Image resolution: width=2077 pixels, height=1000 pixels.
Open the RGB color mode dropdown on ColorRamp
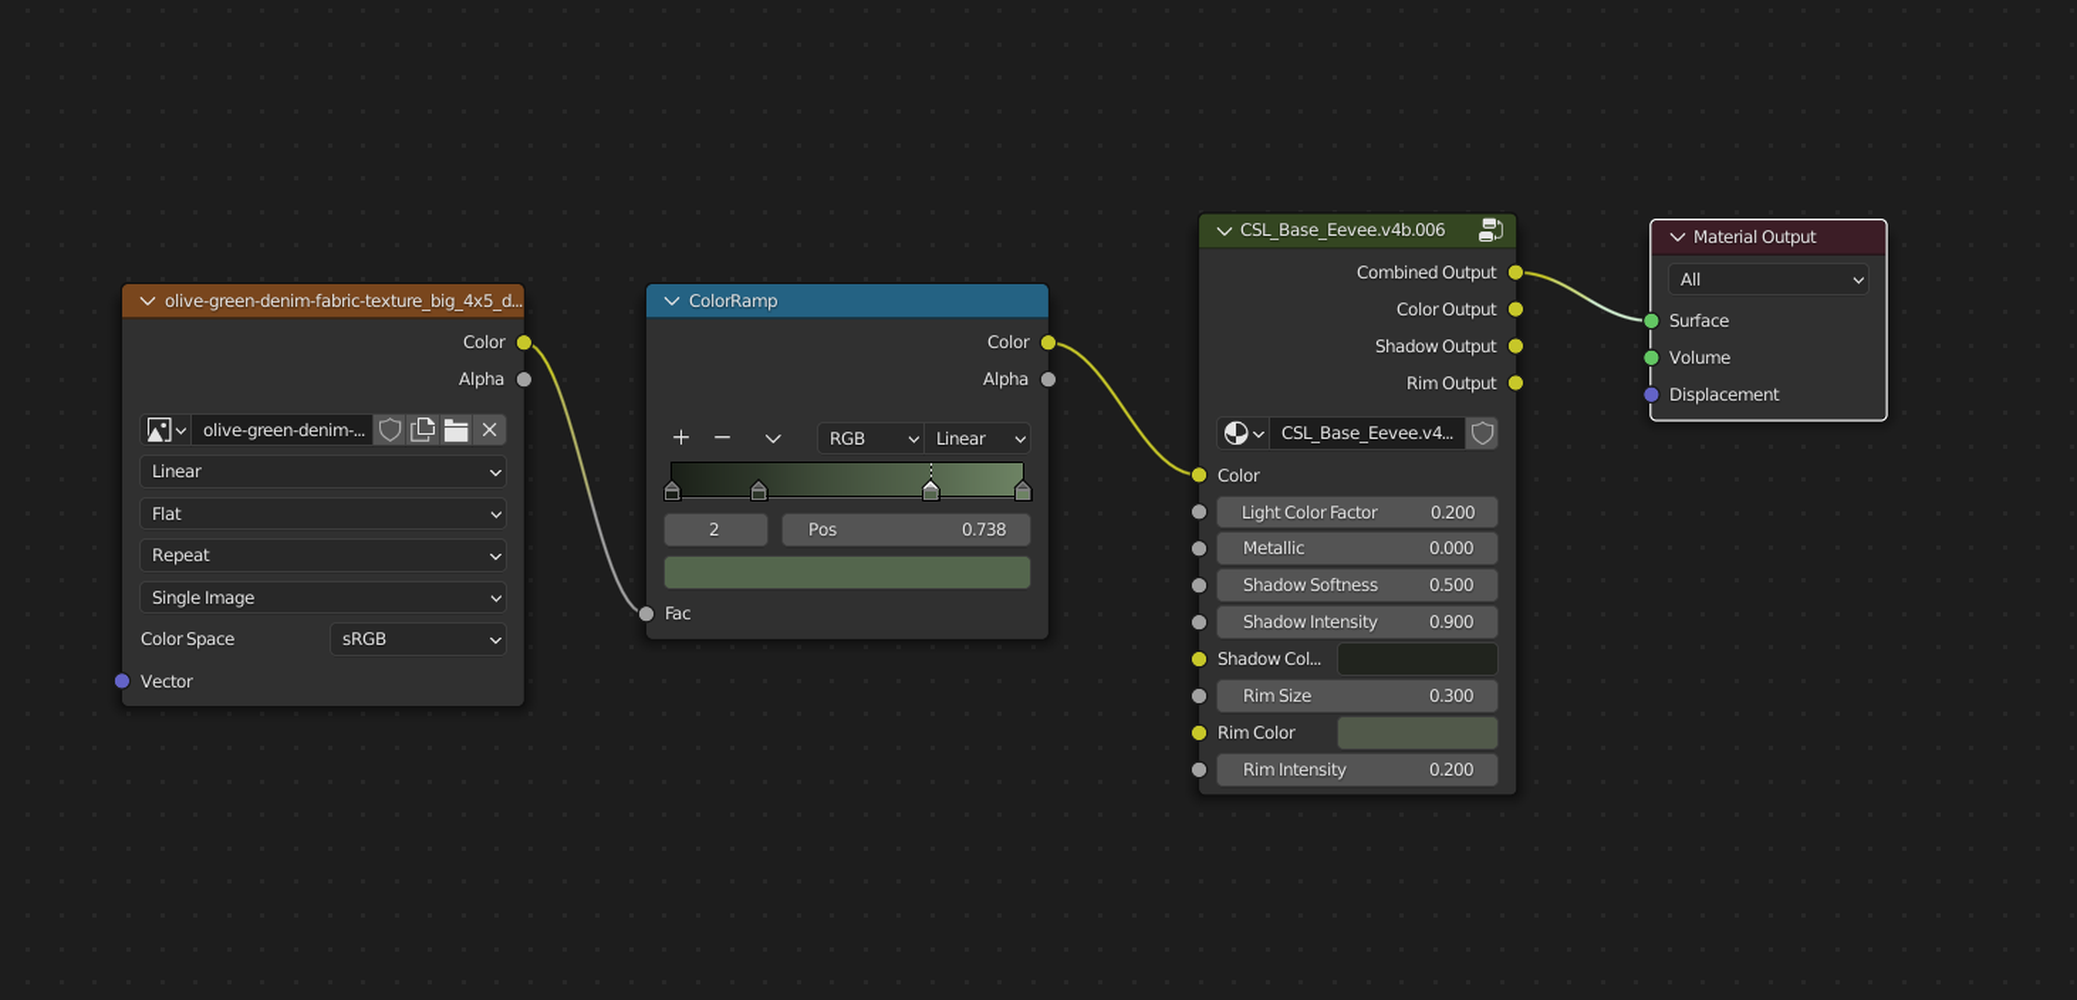point(869,438)
